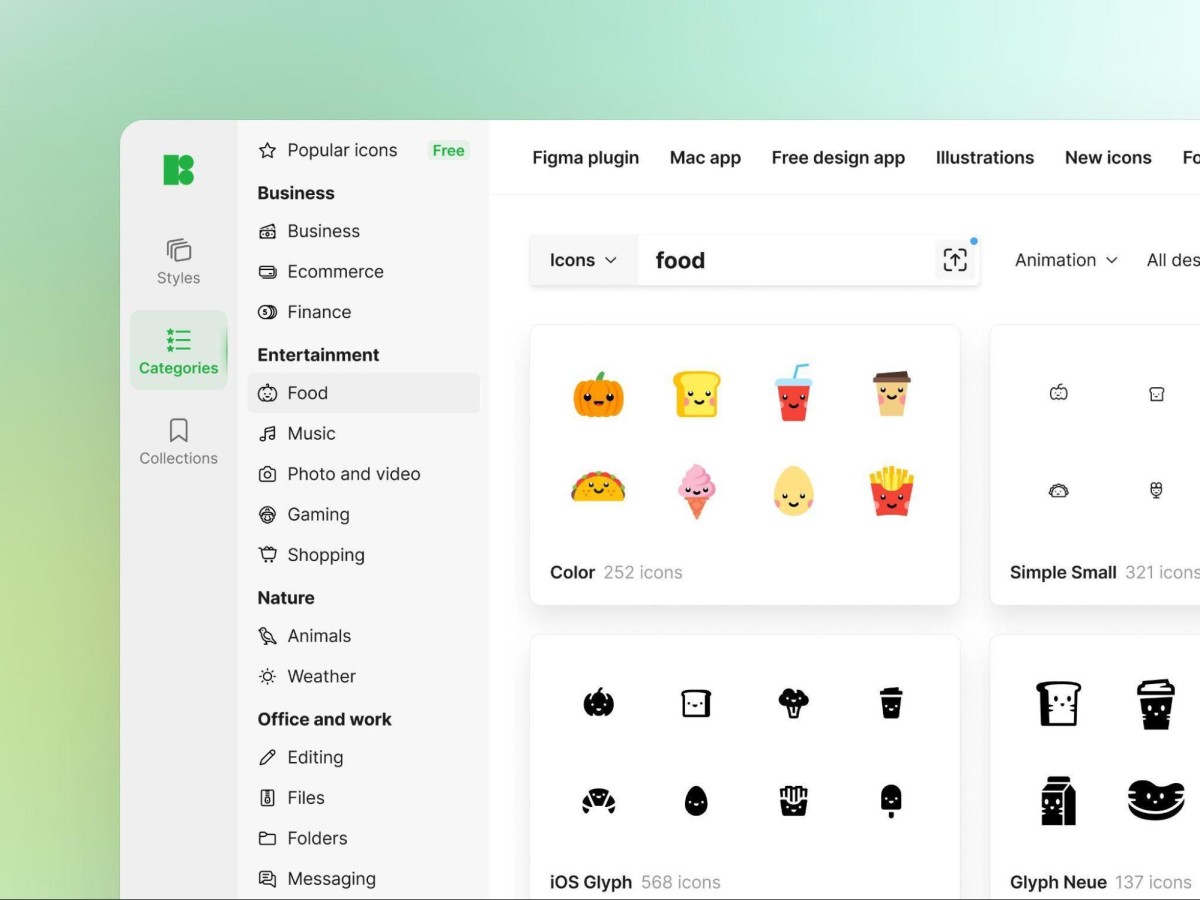Open the Styles sidebar section
Screen dimensions: 1200x900
pos(178,261)
